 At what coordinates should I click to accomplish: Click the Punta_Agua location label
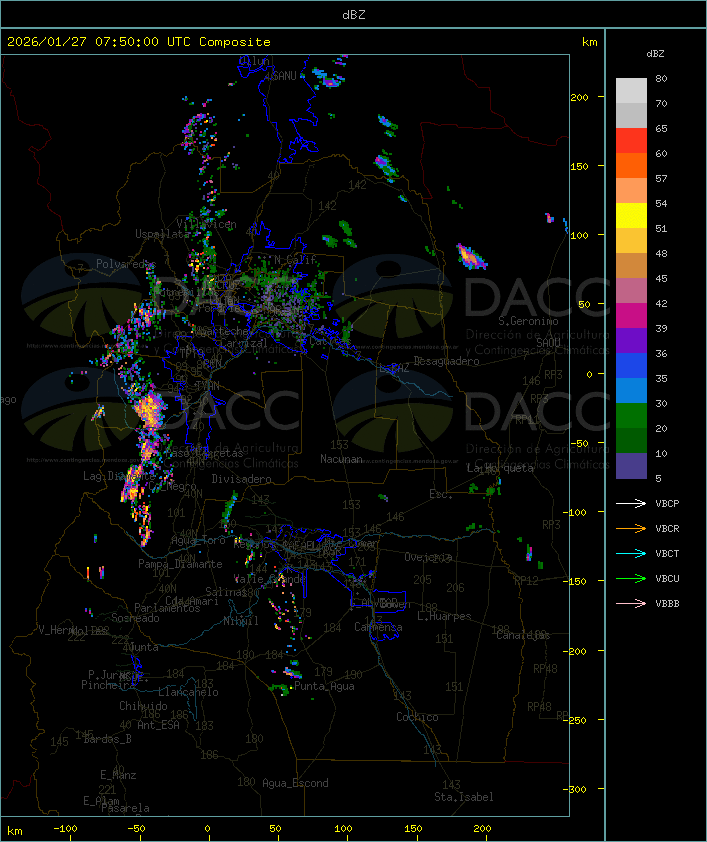(325, 687)
